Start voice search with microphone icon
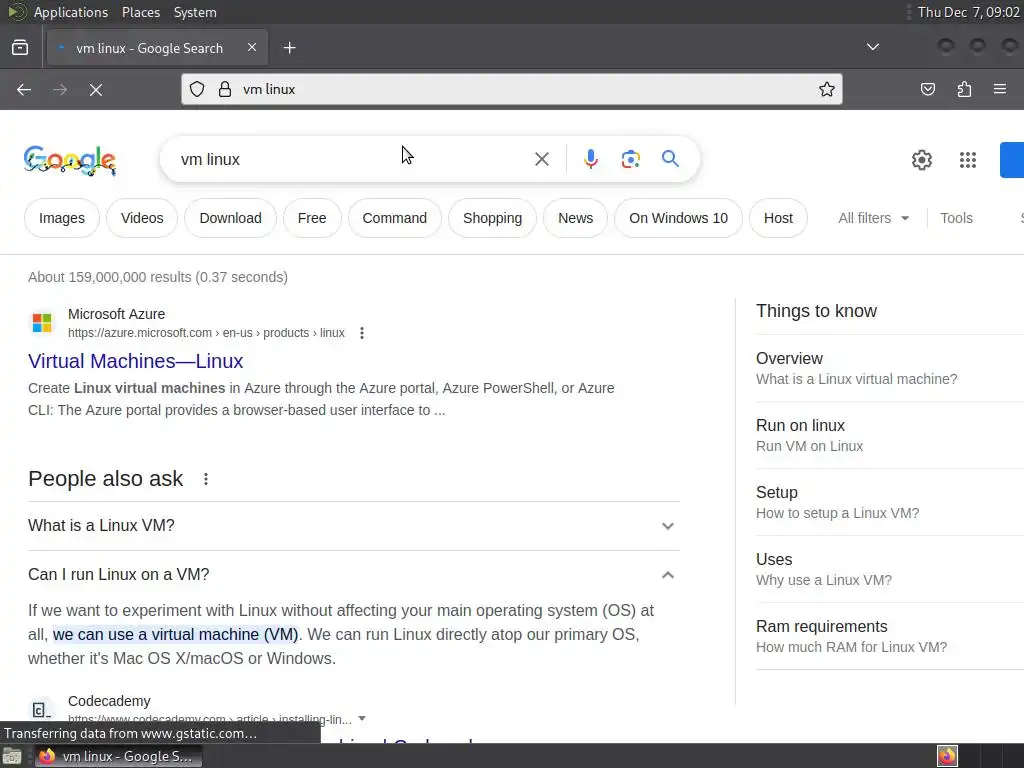This screenshot has height=768, width=1024. tap(590, 159)
